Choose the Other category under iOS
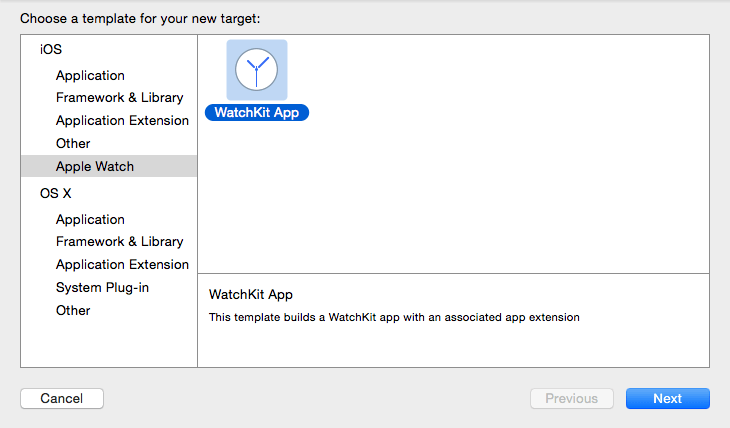Image resolution: width=730 pixels, height=428 pixels. point(73,143)
